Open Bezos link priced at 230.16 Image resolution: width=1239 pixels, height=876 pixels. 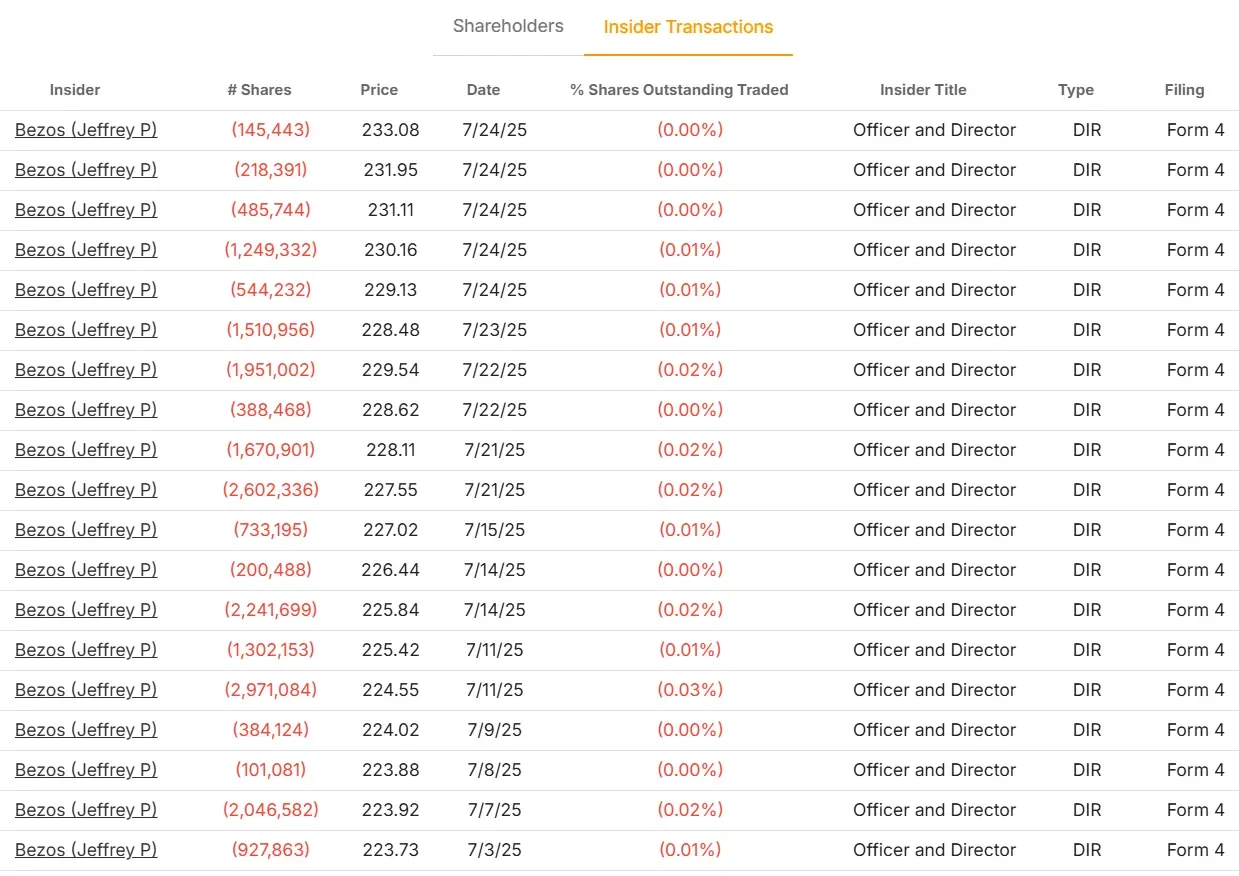(86, 250)
